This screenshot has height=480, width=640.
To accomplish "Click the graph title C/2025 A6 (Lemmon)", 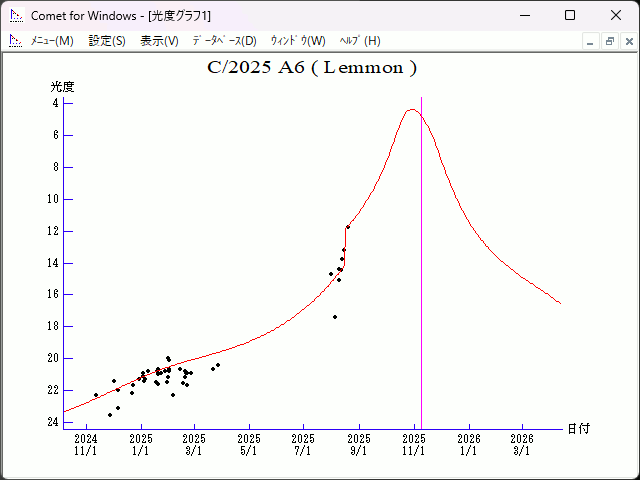I will [311, 68].
